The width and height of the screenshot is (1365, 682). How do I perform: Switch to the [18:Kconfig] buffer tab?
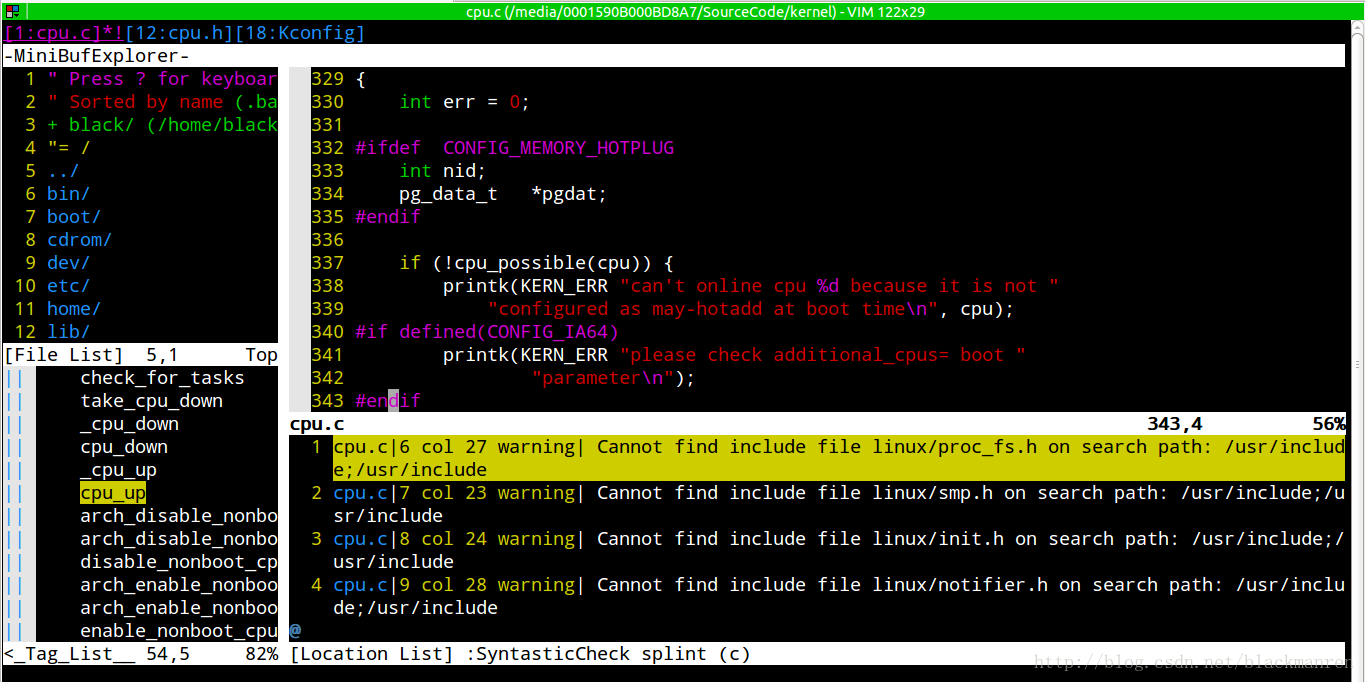pyautogui.click(x=300, y=34)
